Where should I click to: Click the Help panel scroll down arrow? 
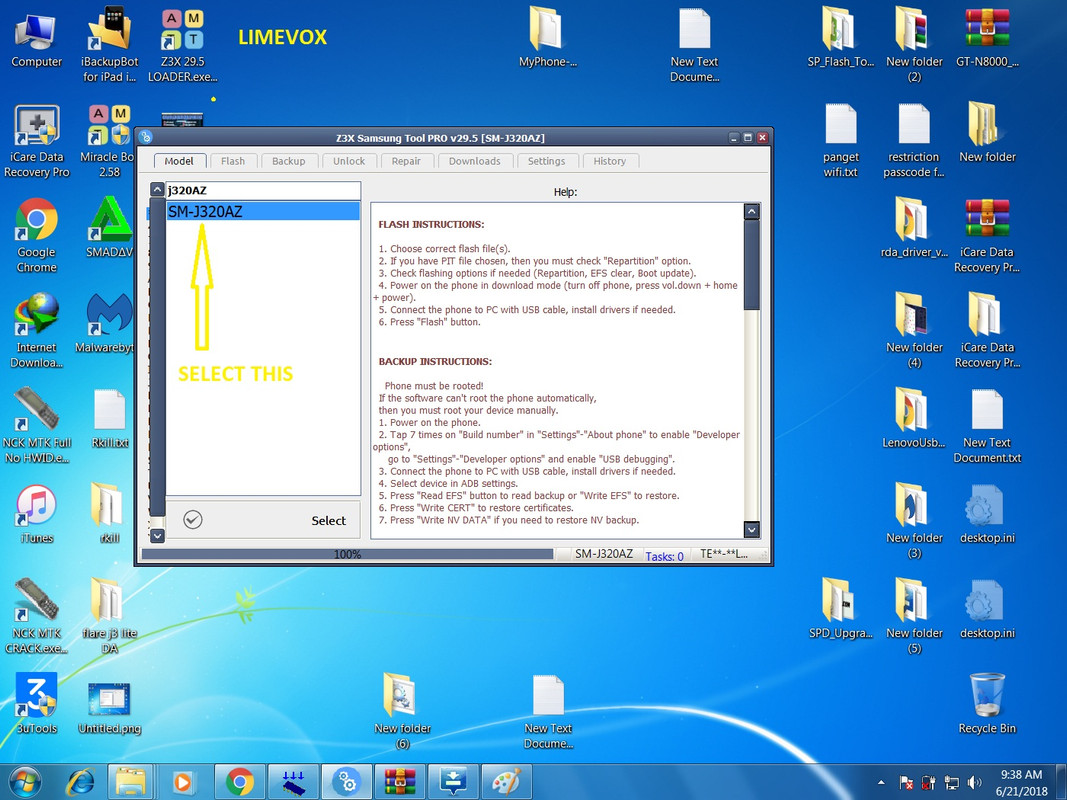coord(751,529)
